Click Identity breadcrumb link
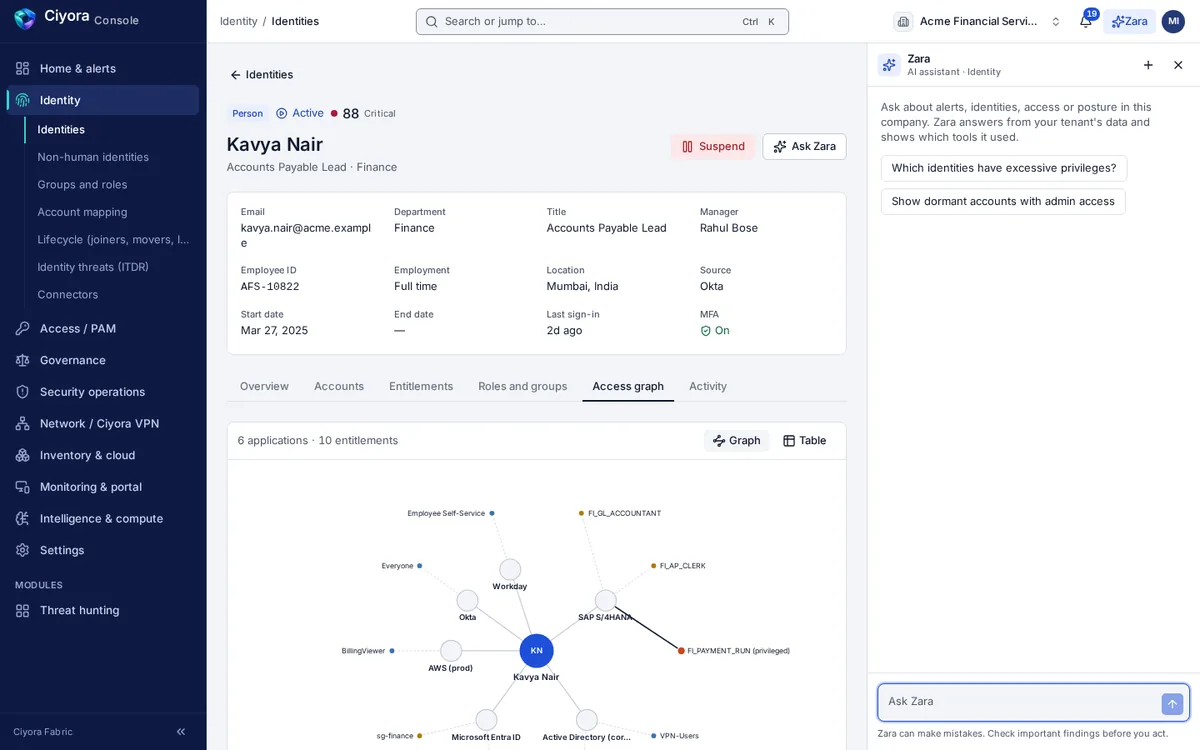 coord(238,21)
